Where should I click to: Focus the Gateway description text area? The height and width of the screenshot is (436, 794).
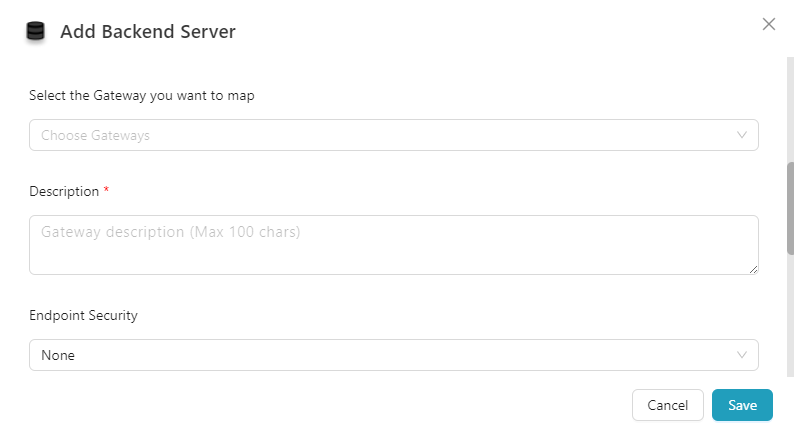coord(393,244)
